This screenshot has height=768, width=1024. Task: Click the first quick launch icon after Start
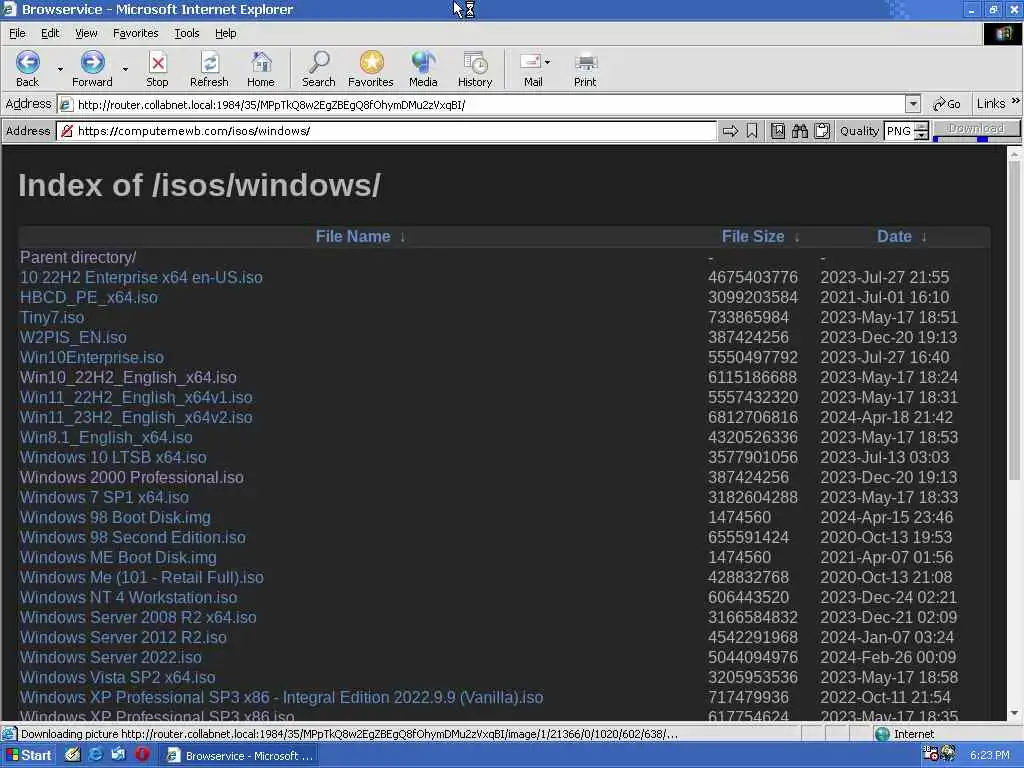(x=72, y=755)
